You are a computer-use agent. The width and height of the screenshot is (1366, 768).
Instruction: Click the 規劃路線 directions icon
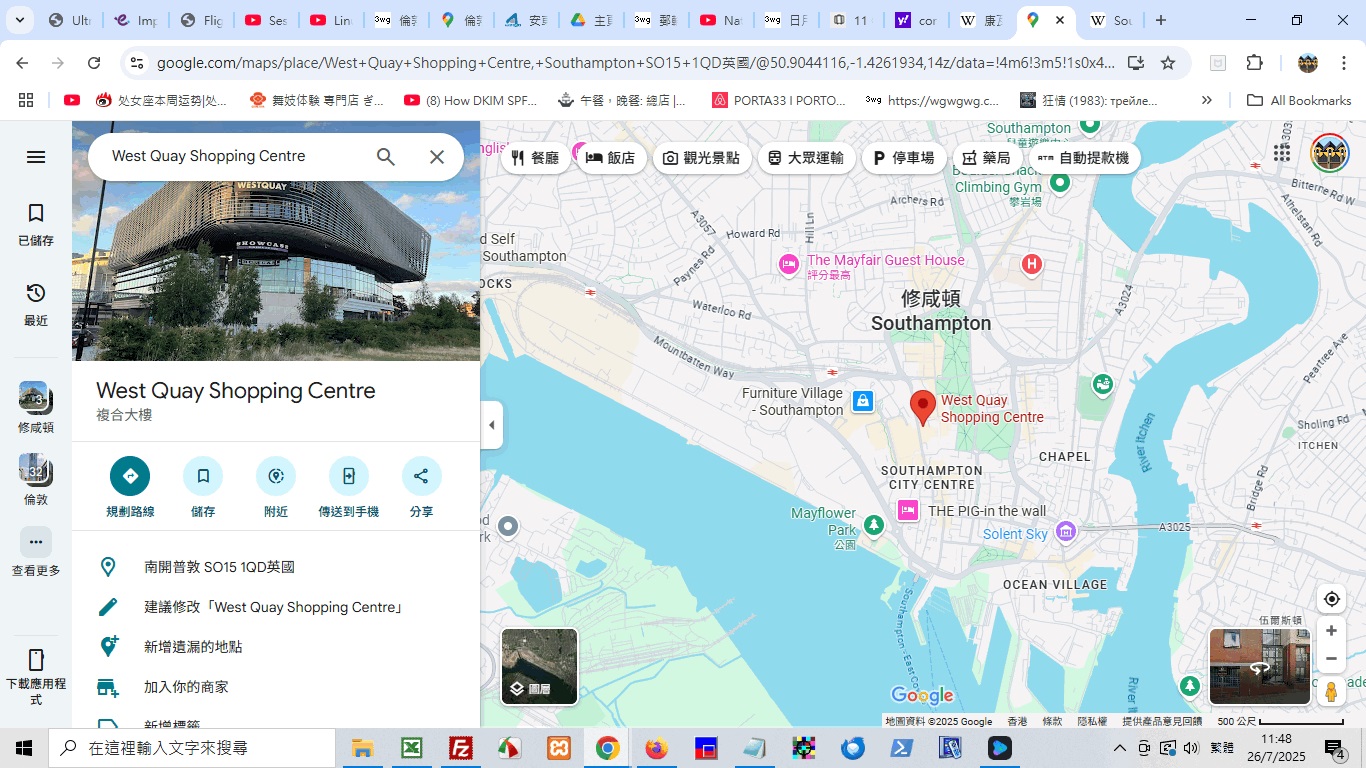(x=130, y=476)
